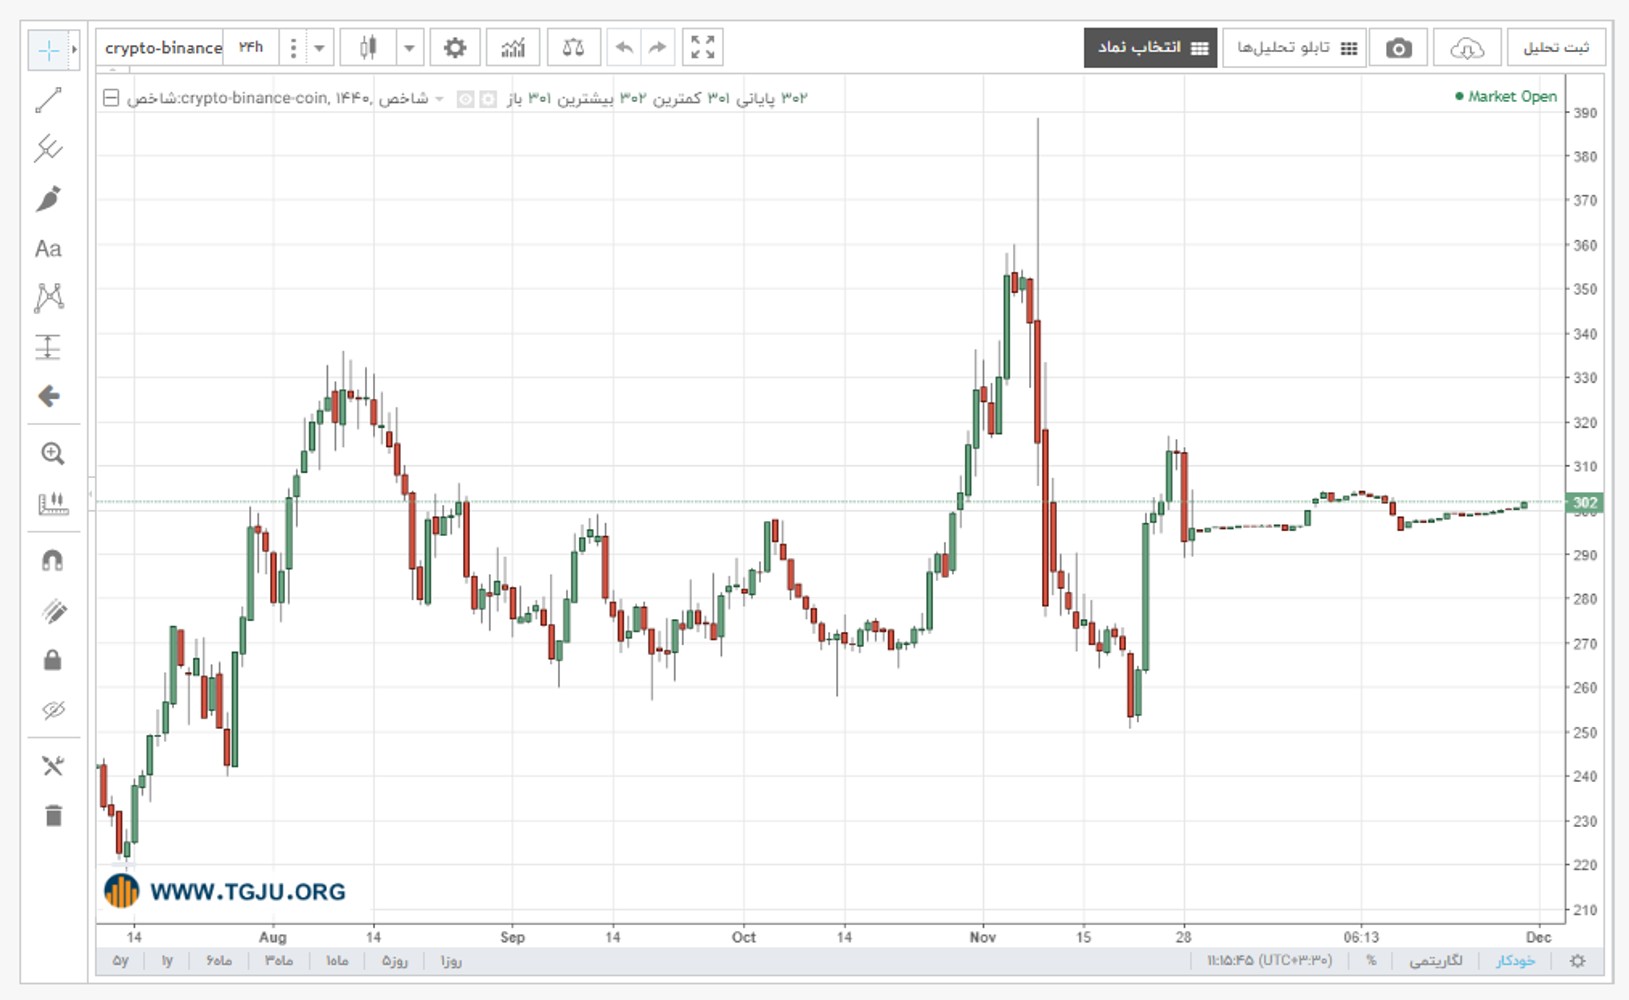
Task: Select the ۱ماه time range tab
Action: click(337, 961)
